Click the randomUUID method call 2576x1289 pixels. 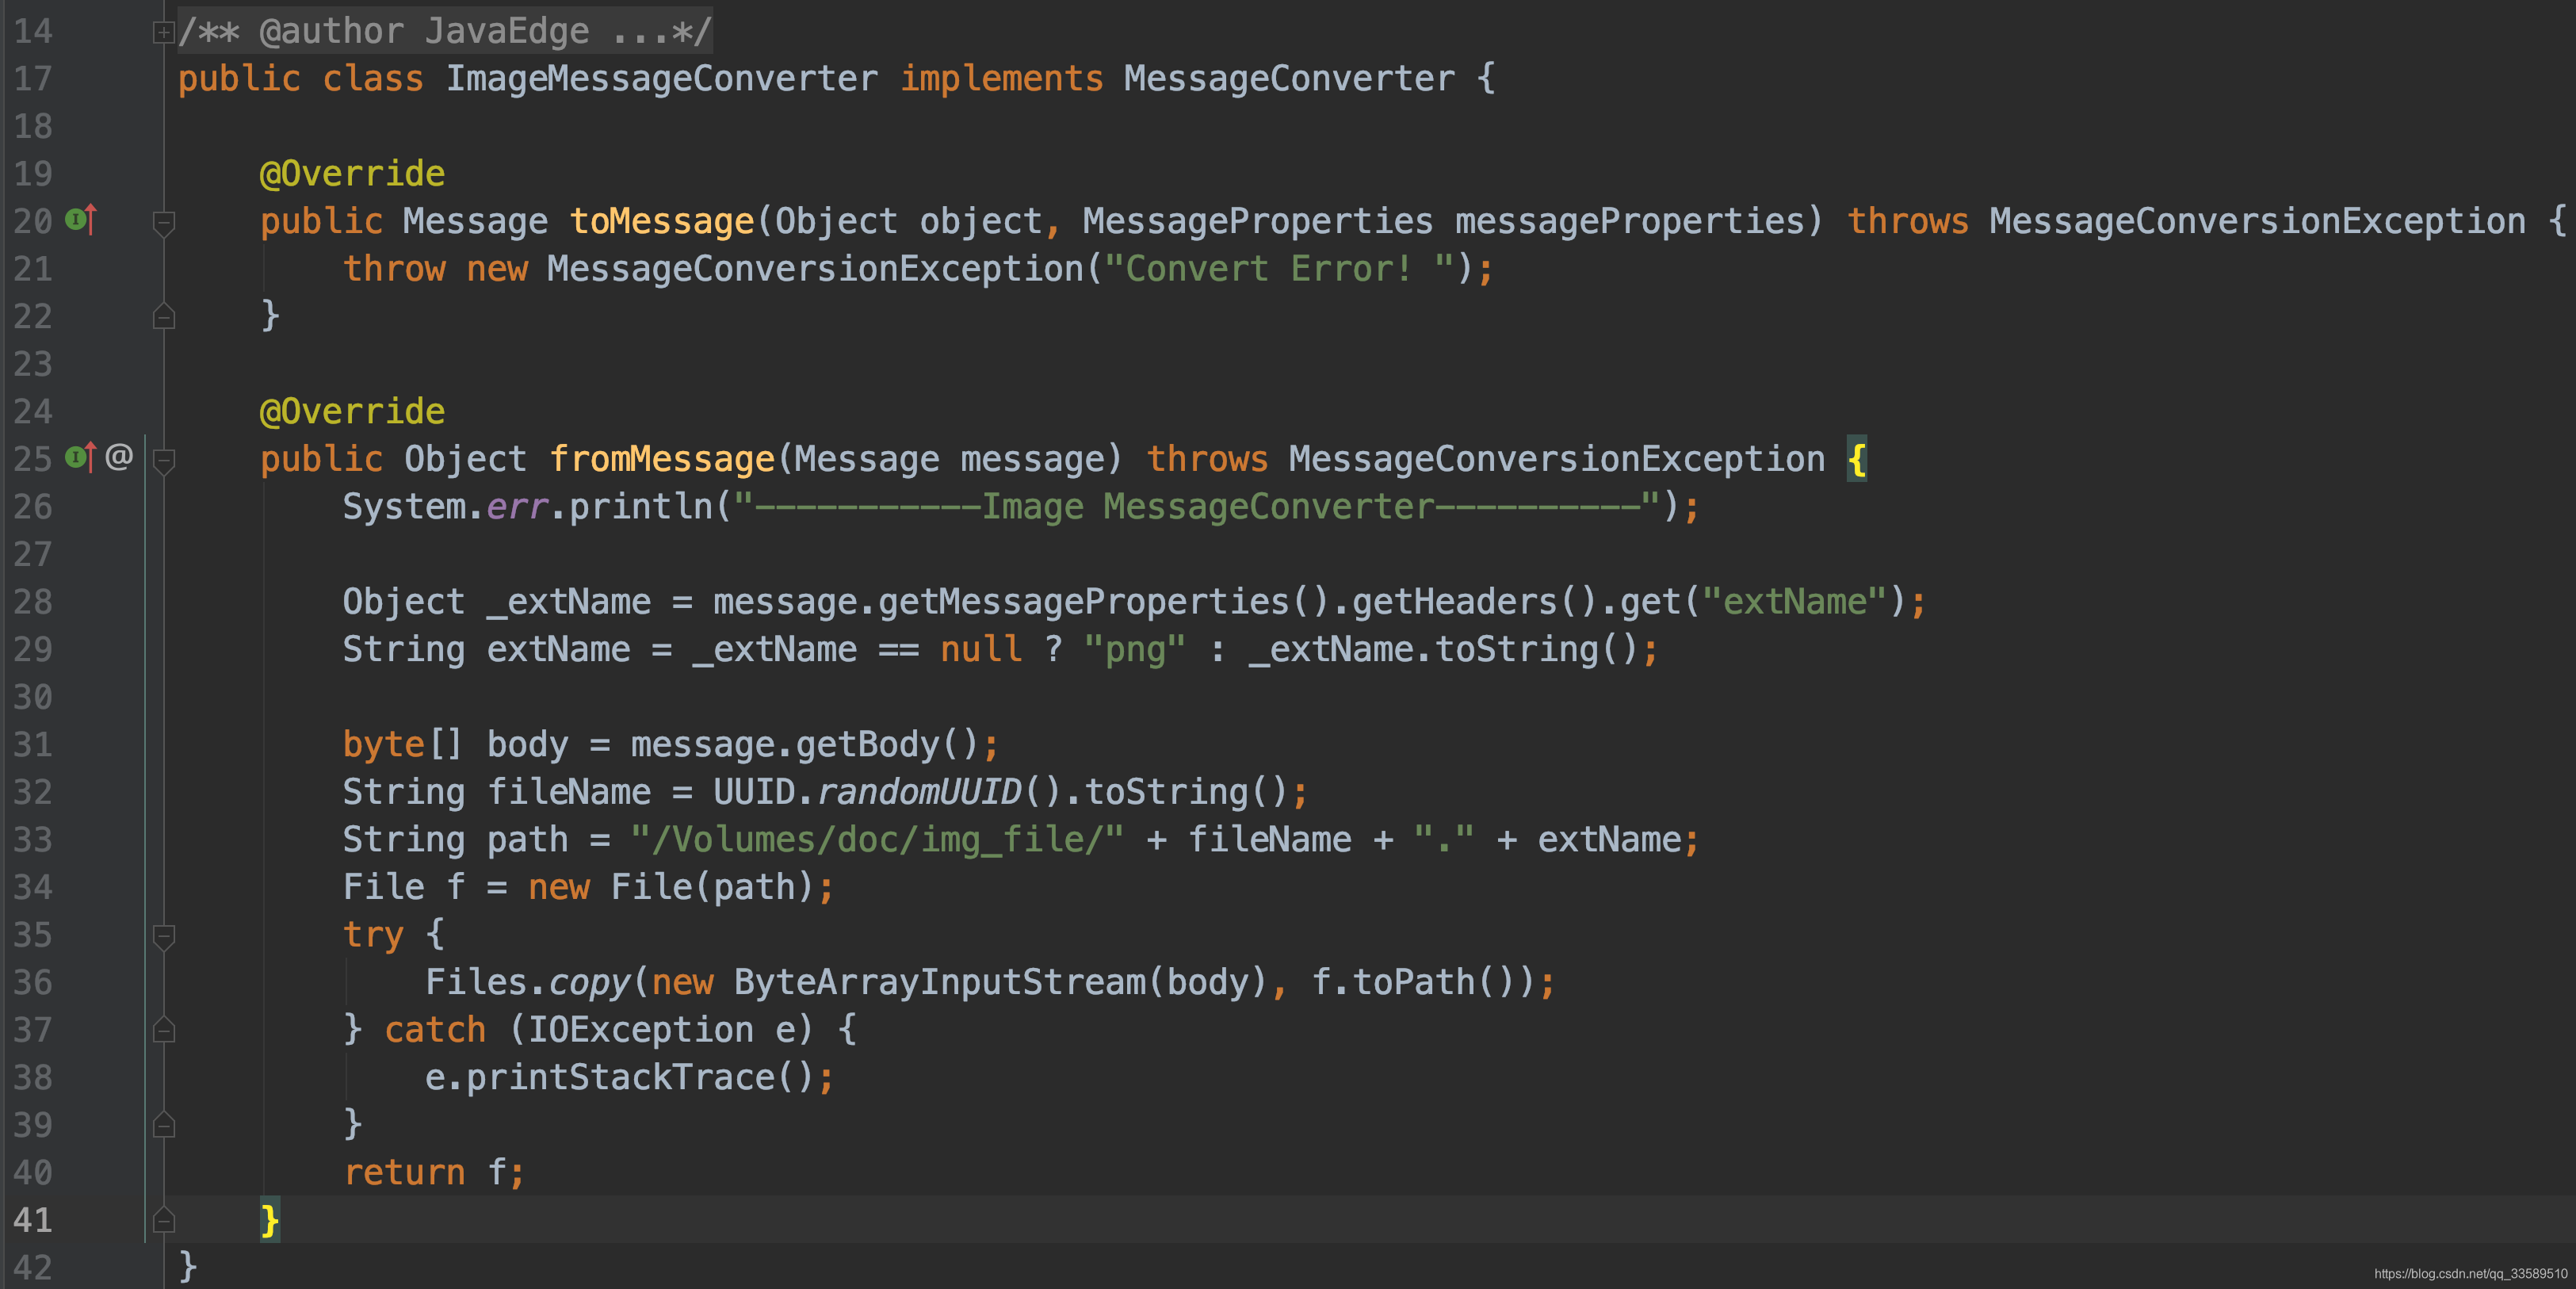[918, 792]
